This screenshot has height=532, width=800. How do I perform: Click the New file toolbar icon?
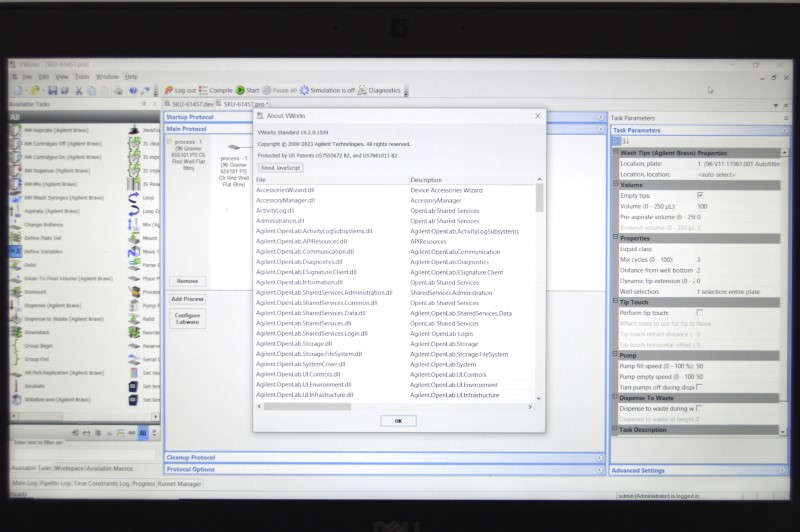pos(18,90)
